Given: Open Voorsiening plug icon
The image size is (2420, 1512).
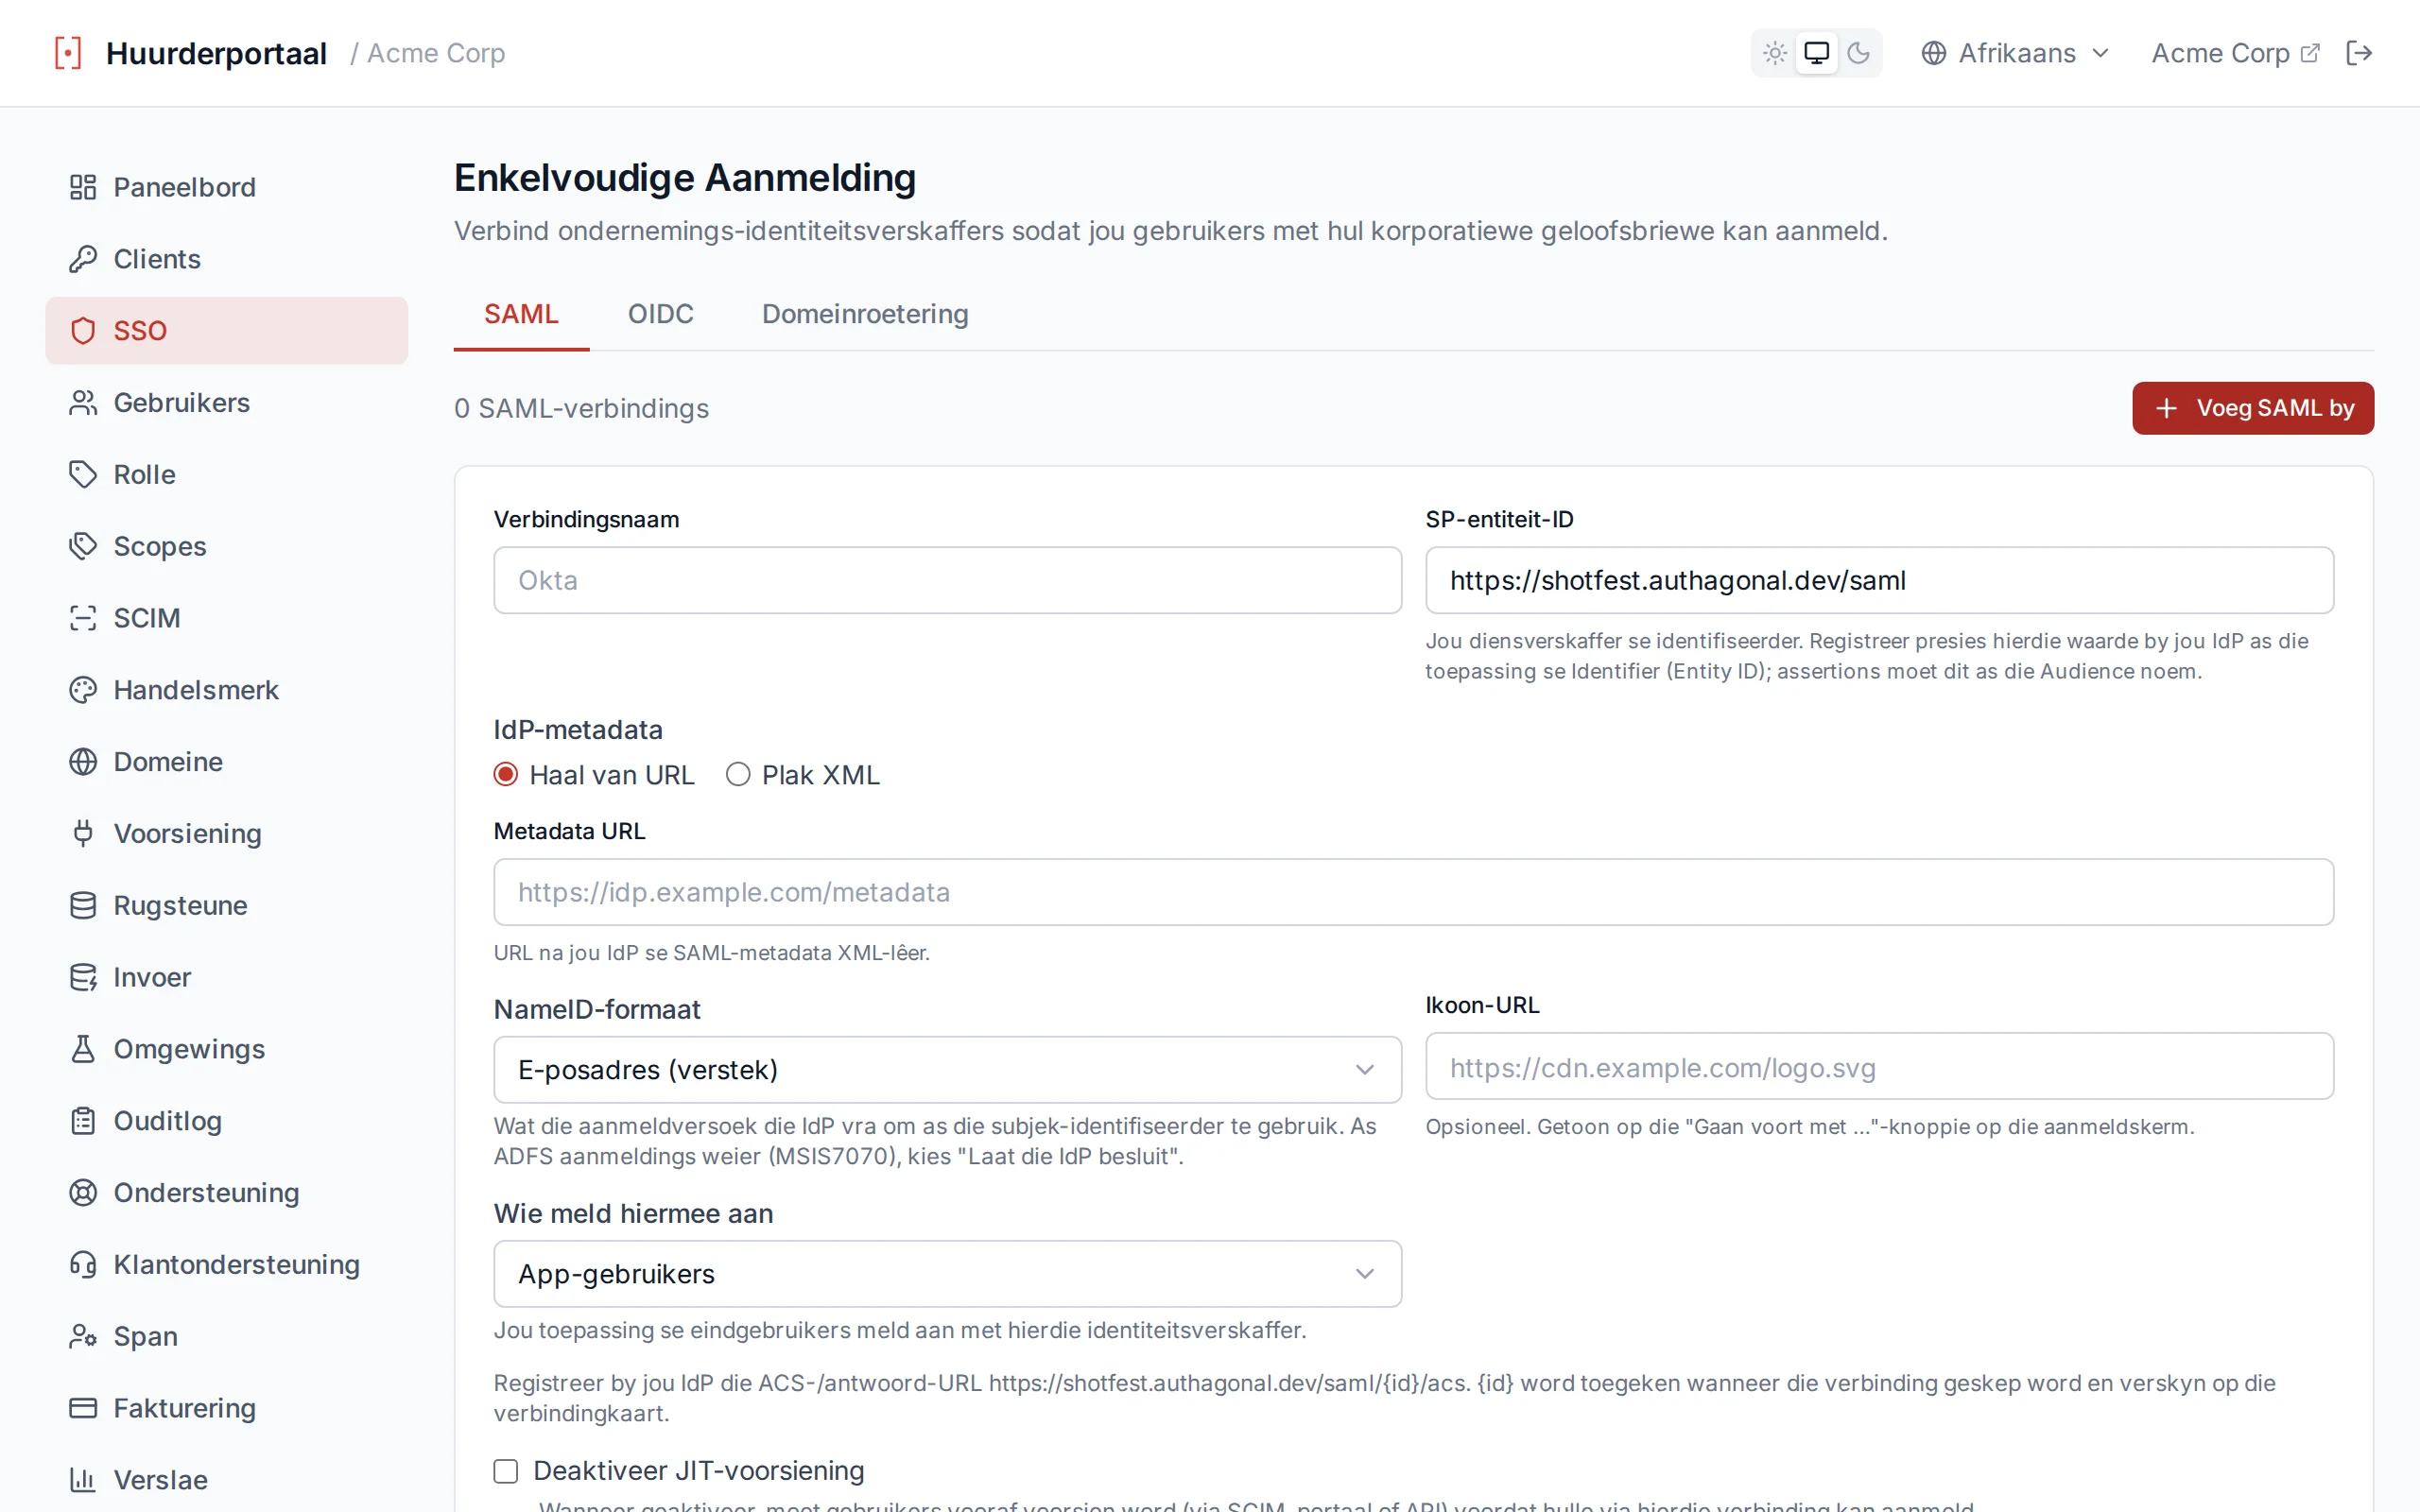Looking at the screenshot, I should (83, 833).
